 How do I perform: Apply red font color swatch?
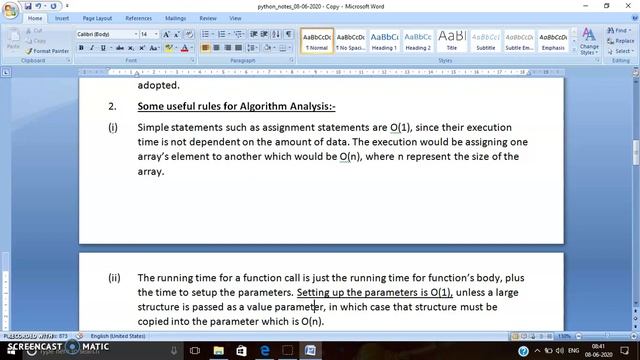coord(184,48)
